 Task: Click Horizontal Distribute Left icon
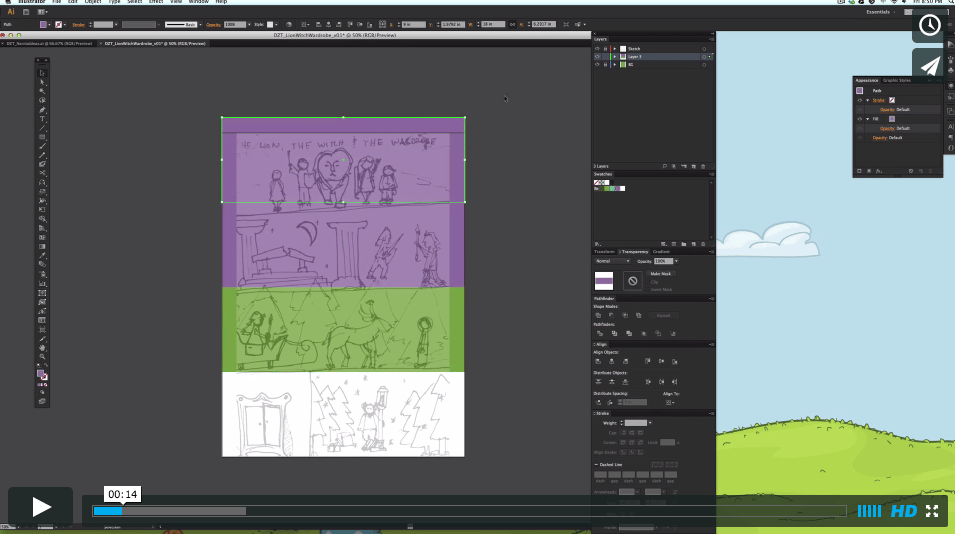[x=648, y=382]
